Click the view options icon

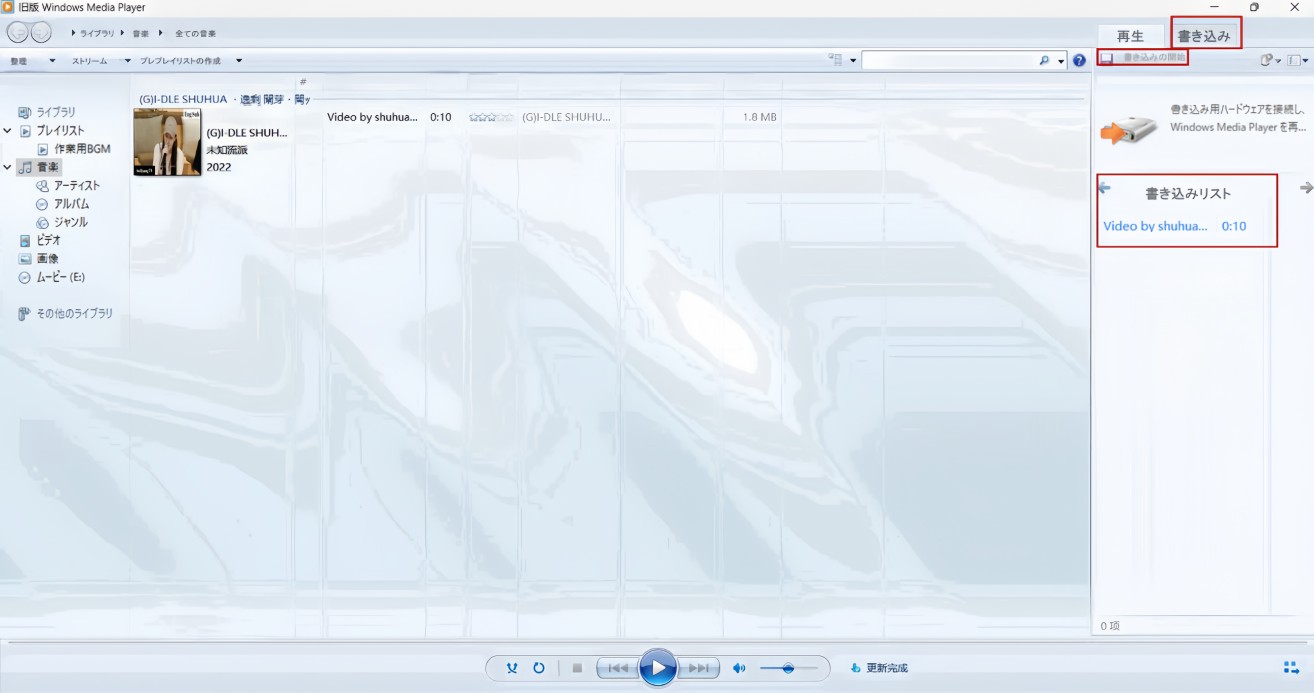pos(835,60)
